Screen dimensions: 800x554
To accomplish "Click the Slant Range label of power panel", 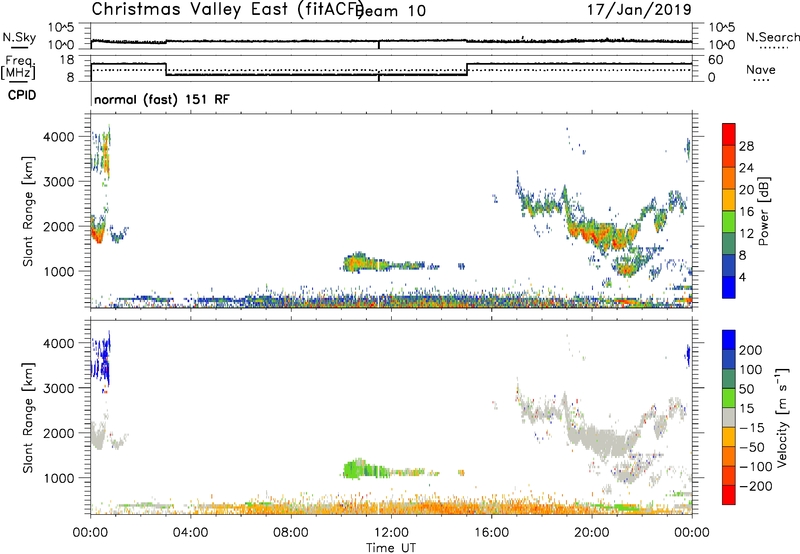I will click(28, 211).
